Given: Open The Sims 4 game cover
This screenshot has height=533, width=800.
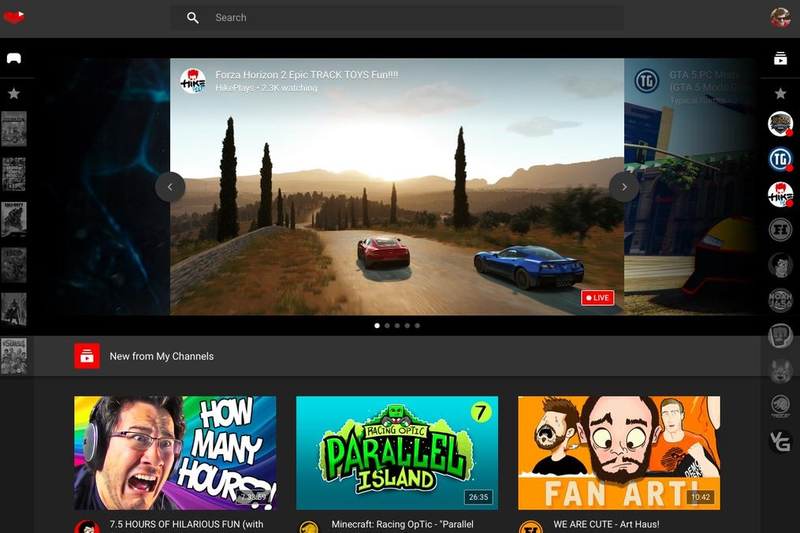Looking at the screenshot, I should [14, 356].
